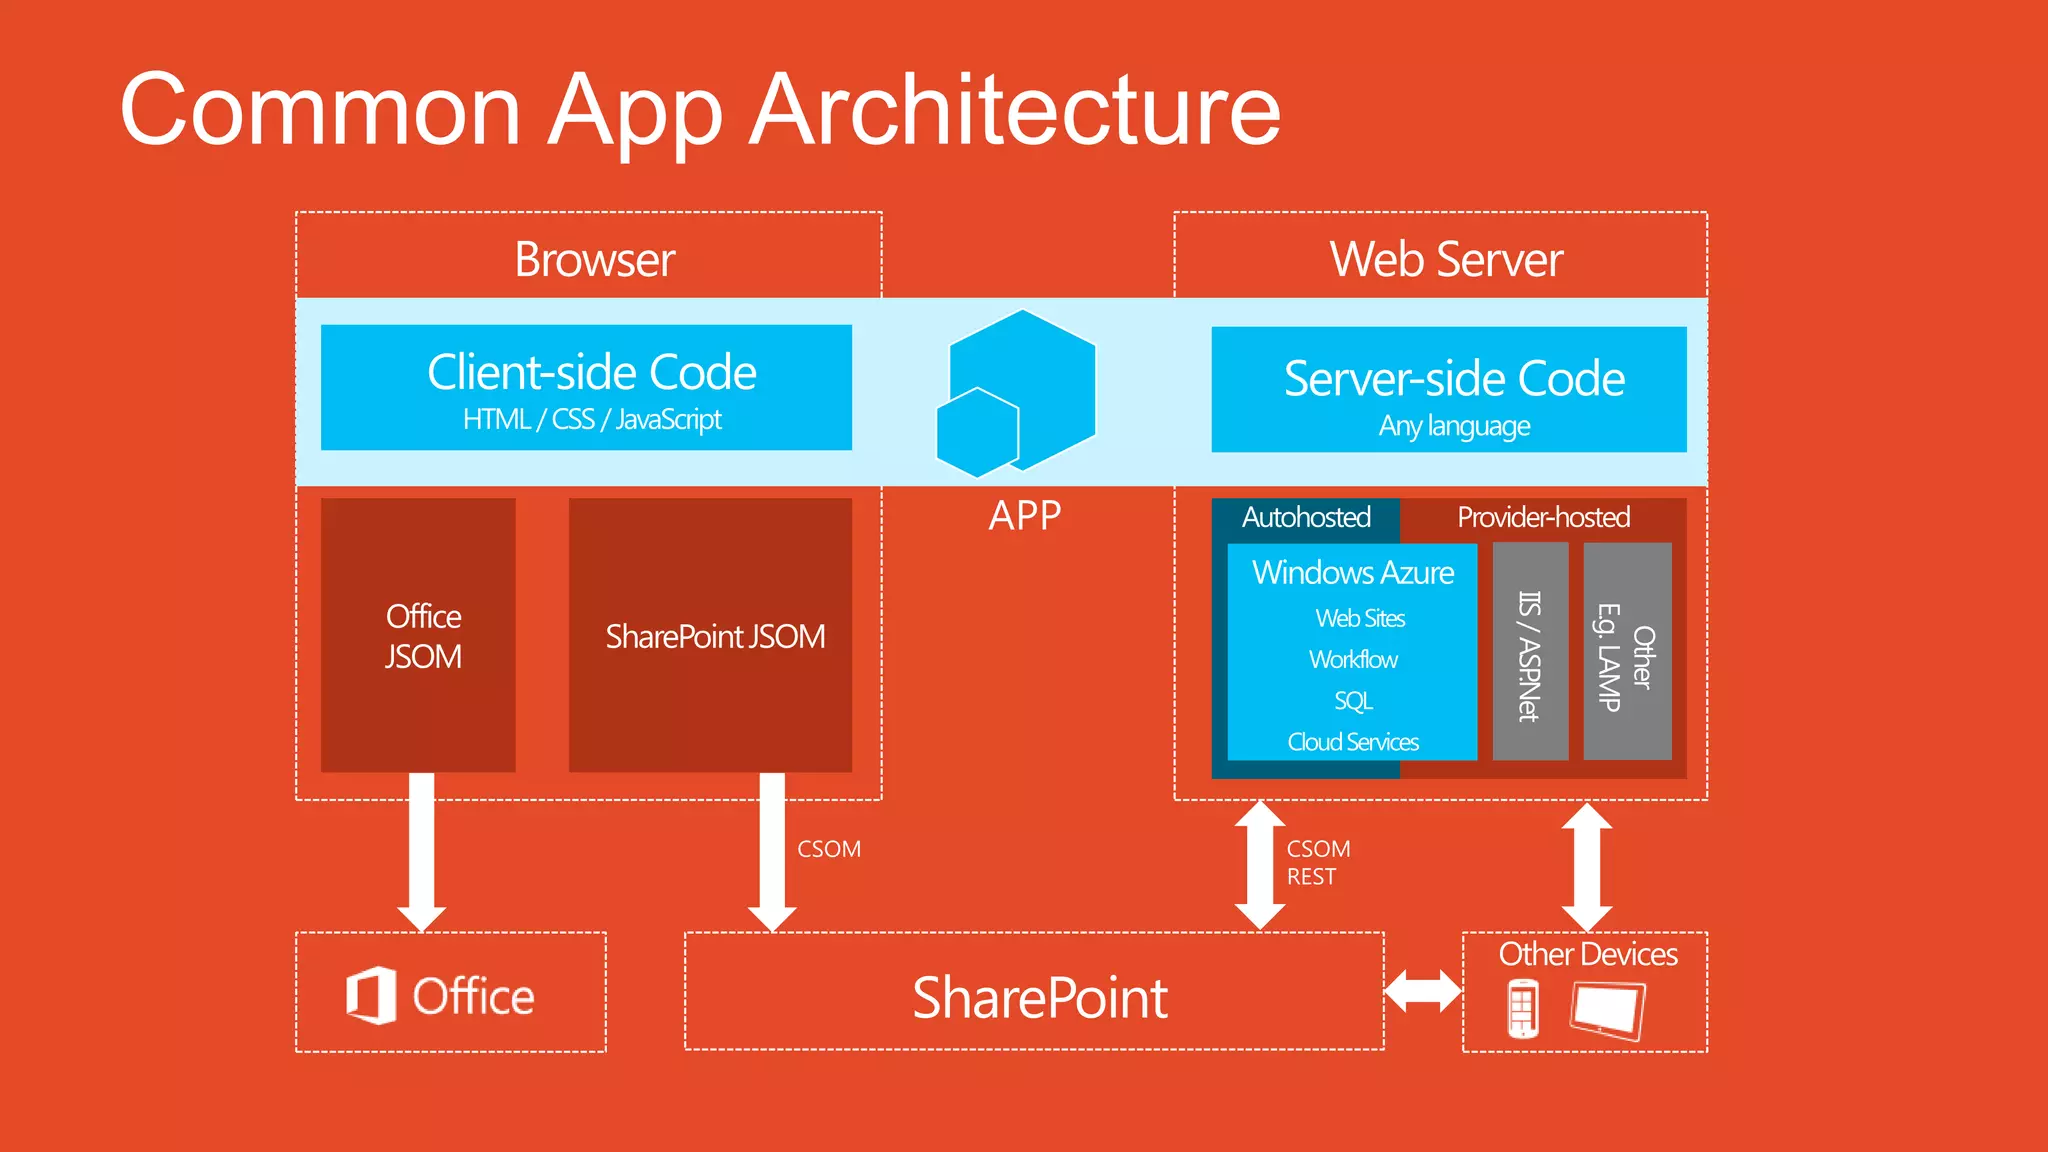This screenshot has width=2048, height=1152.
Task: Click the Windows Azure panel heading
Action: (1352, 573)
